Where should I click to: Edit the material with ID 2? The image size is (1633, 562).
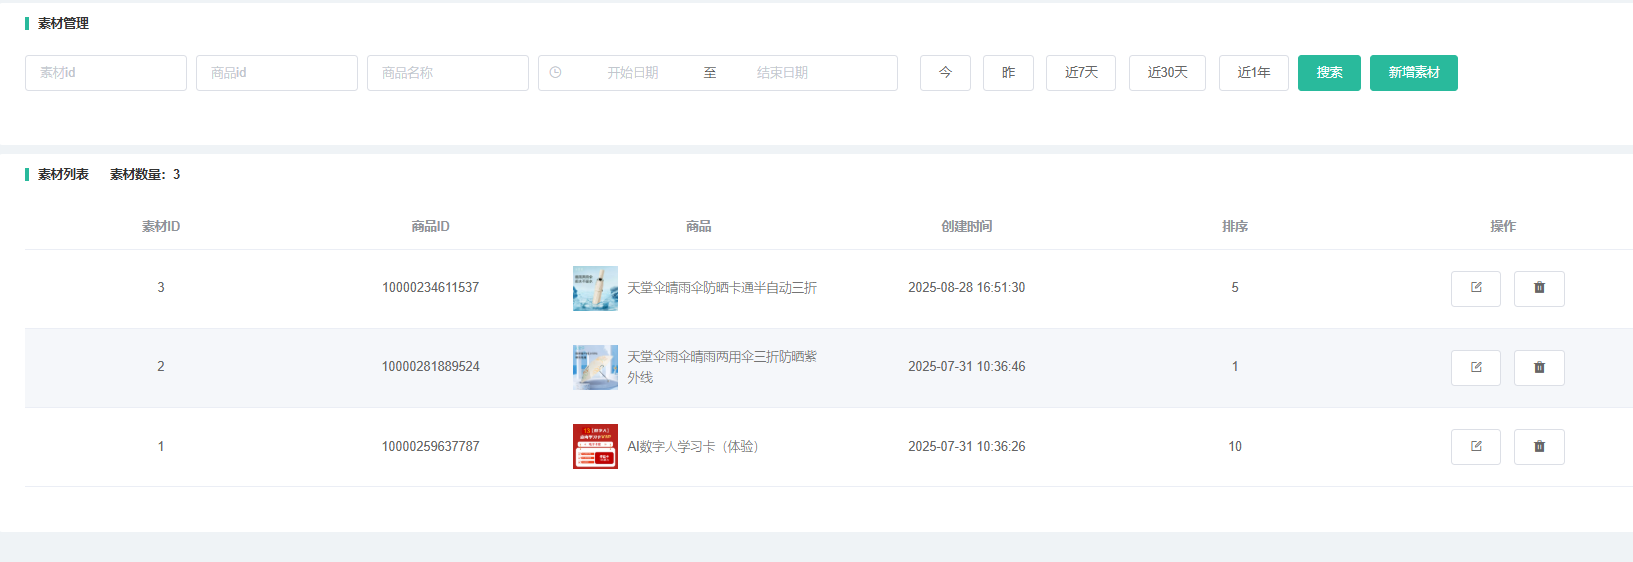(x=1475, y=367)
